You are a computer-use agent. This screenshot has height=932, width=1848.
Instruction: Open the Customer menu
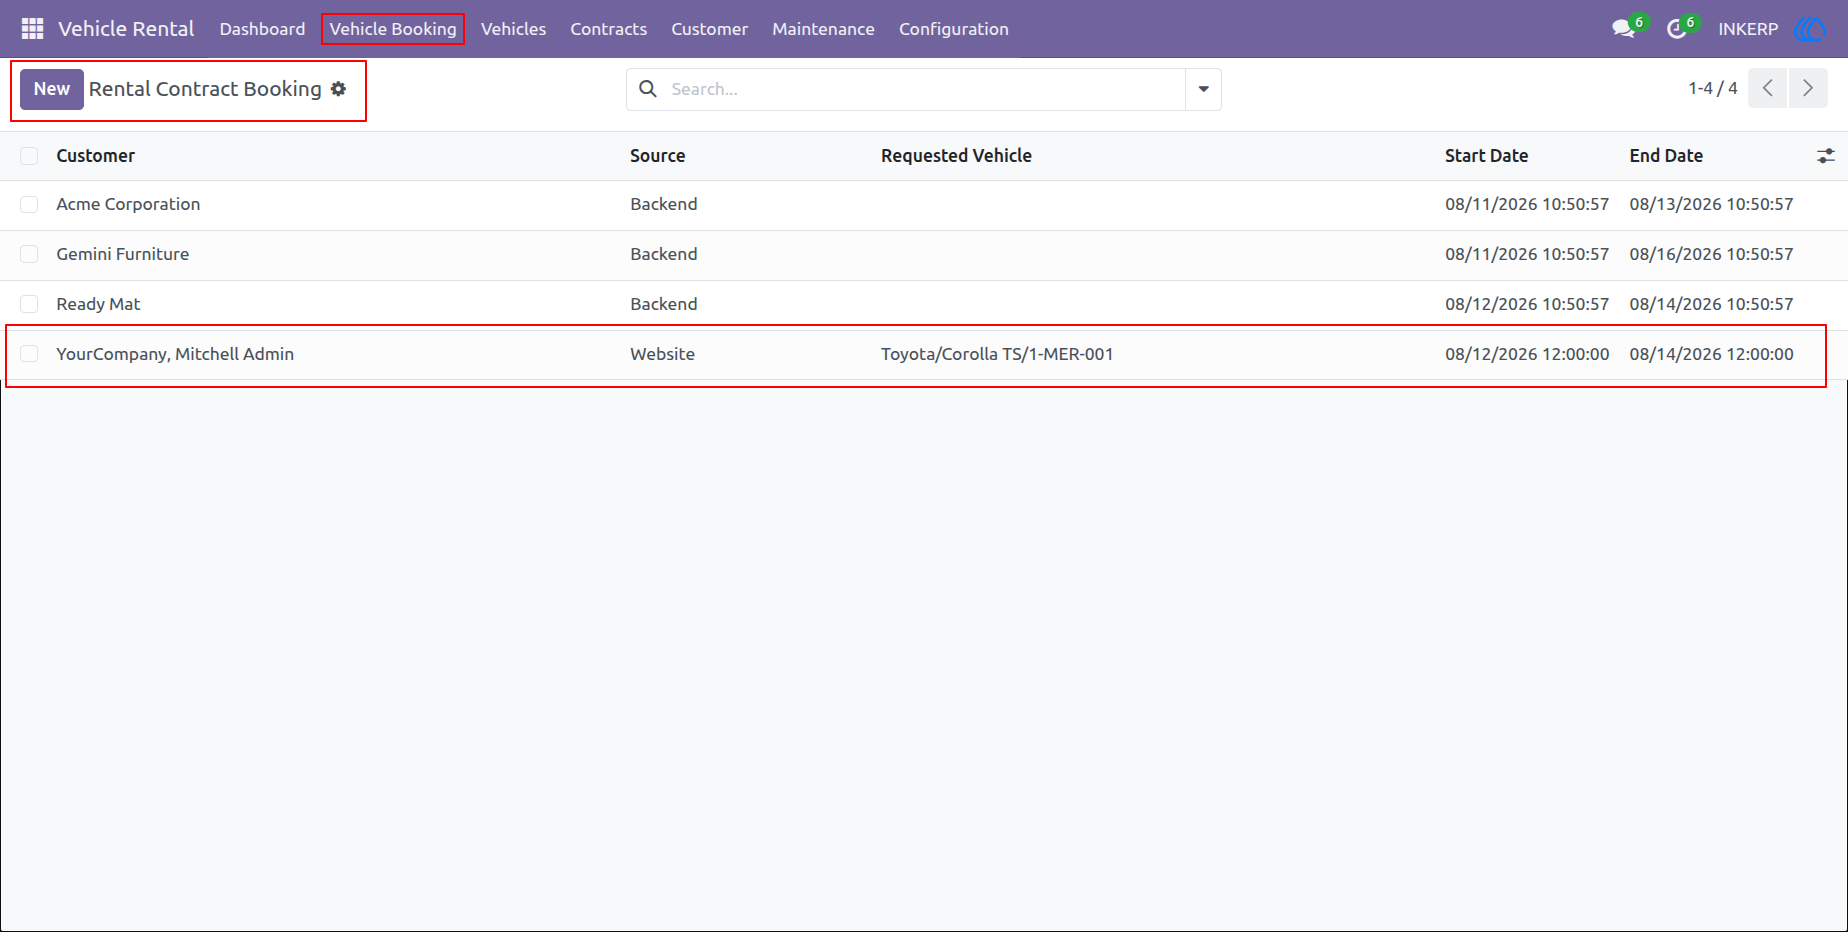[x=709, y=29]
